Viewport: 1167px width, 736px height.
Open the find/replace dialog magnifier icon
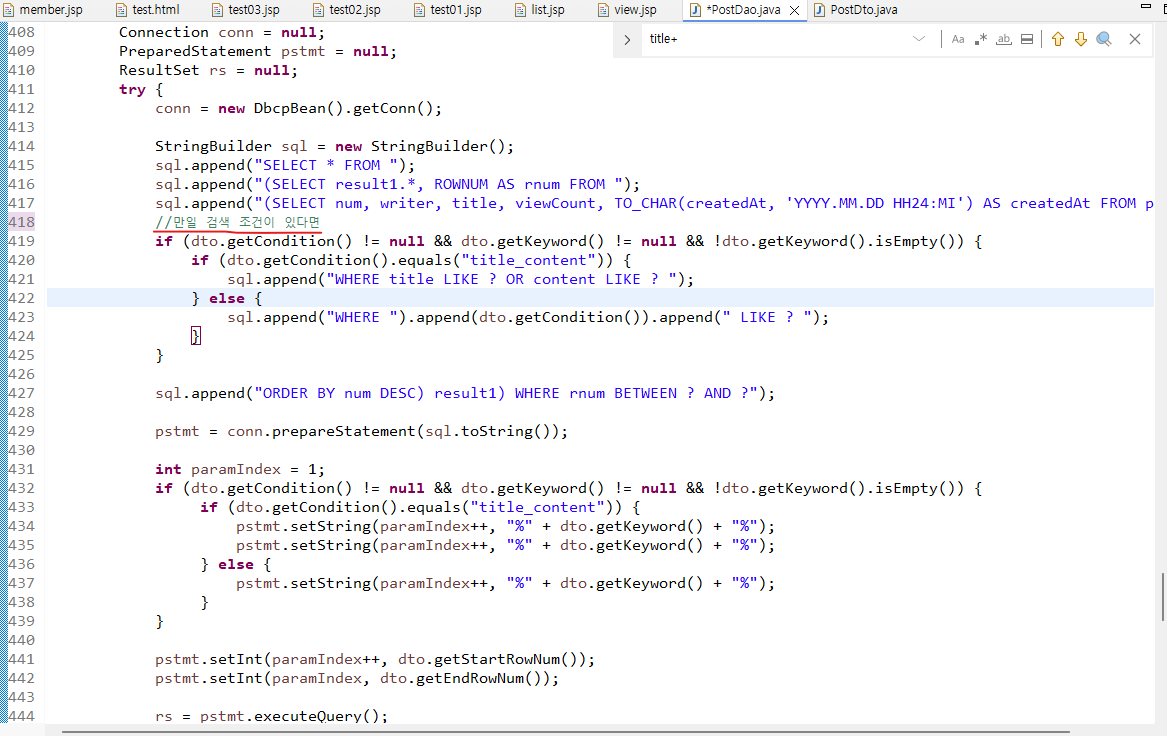point(1104,39)
